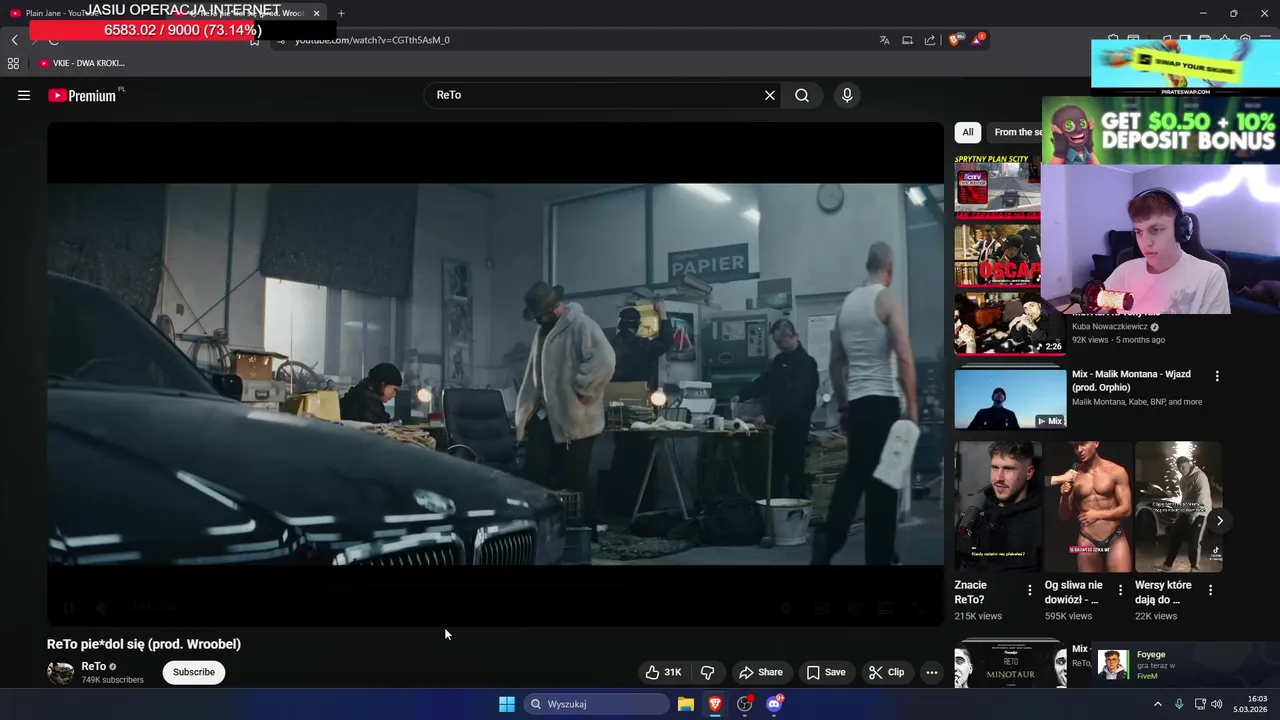Start voice search with microphone icon
This screenshot has width=1280, height=720.
847,95
